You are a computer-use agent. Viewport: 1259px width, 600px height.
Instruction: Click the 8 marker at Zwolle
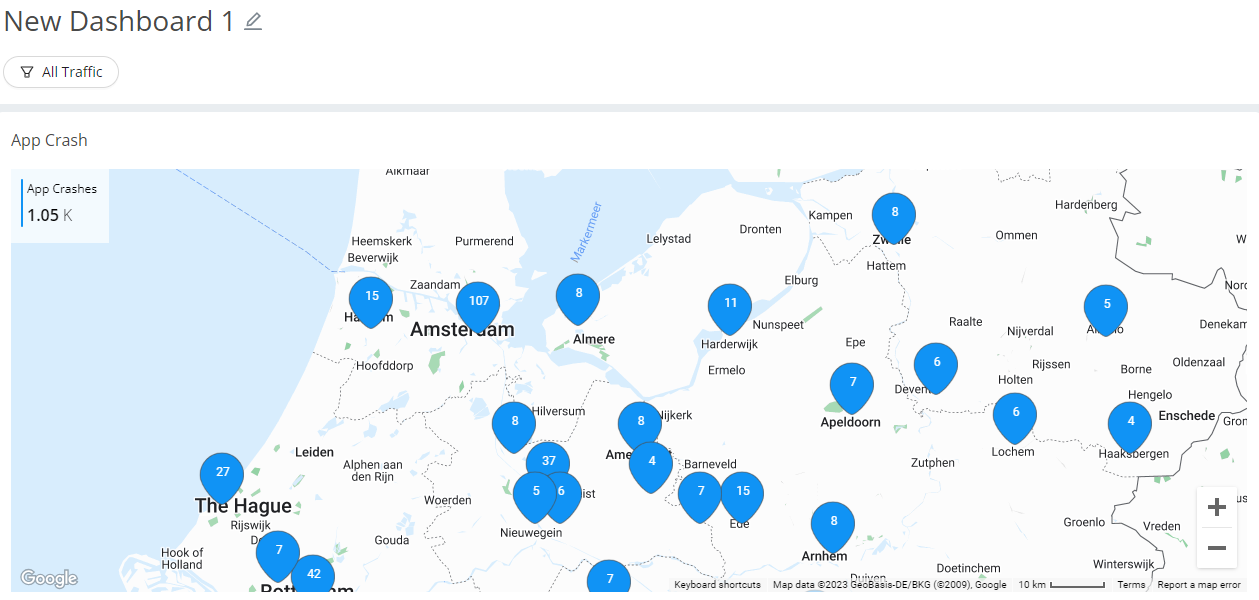pos(894,214)
